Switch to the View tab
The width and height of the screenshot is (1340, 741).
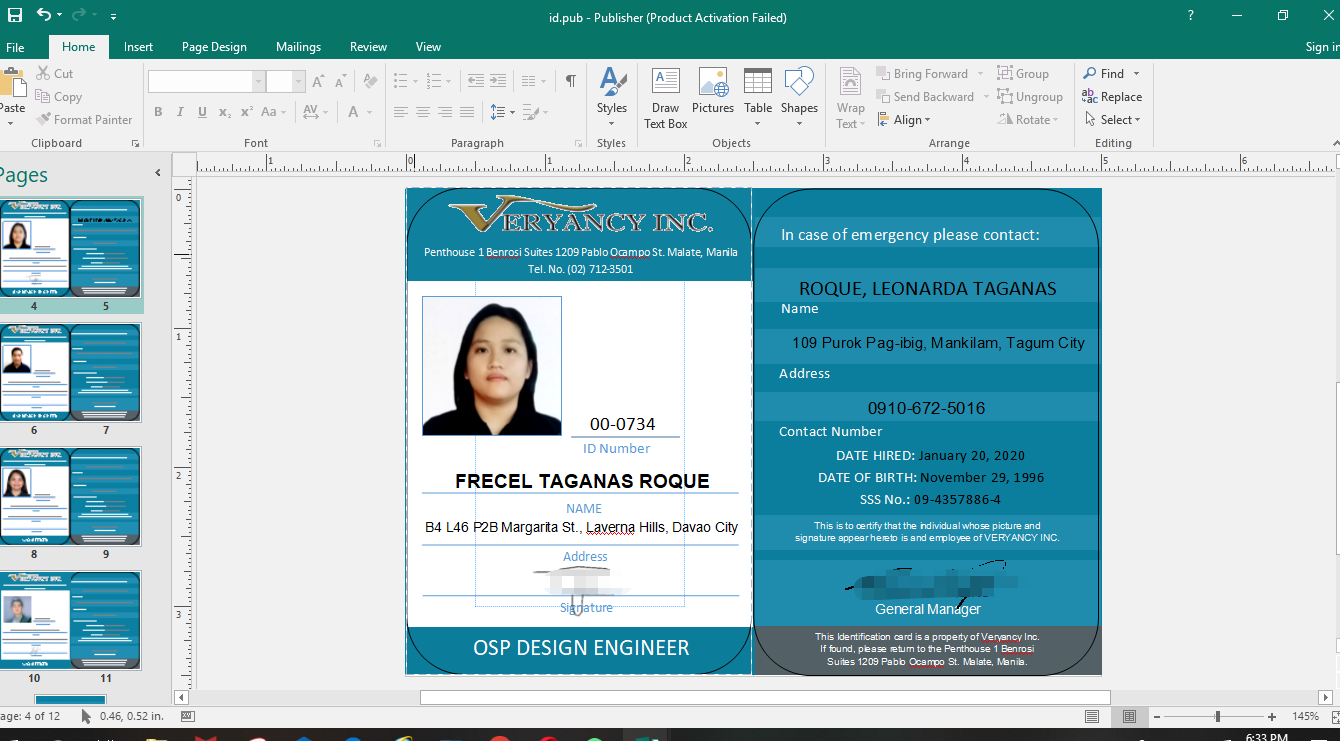pos(428,47)
